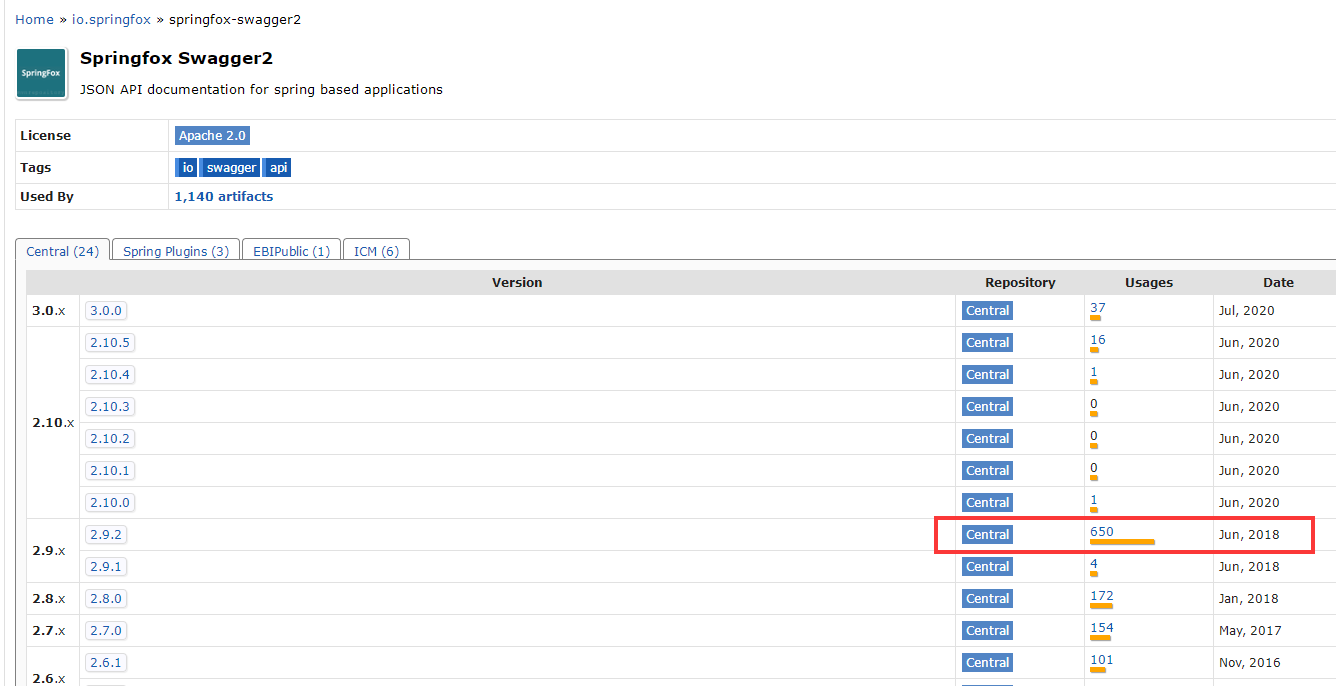Switch to the Spring Plugins (3) tab
The height and width of the screenshot is (686, 1336).
(x=175, y=252)
